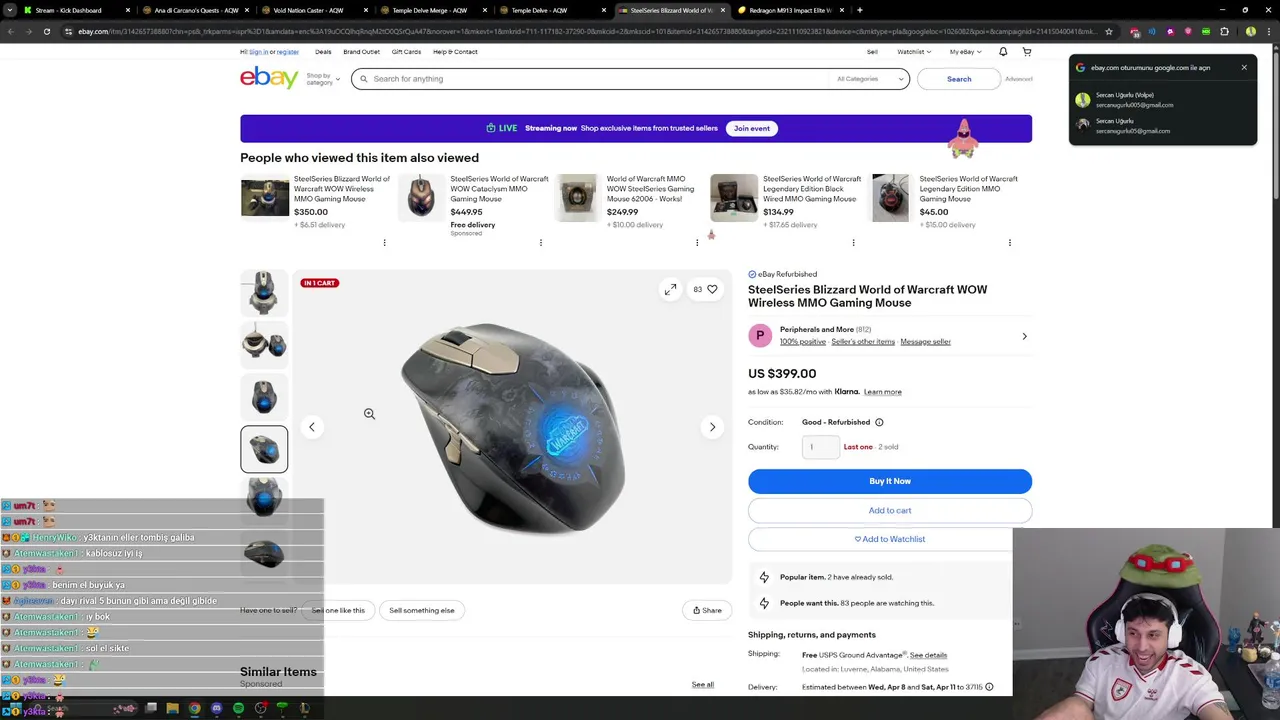Open a new browser tab
The height and width of the screenshot is (720, 1280).
[x=859, y=10]
